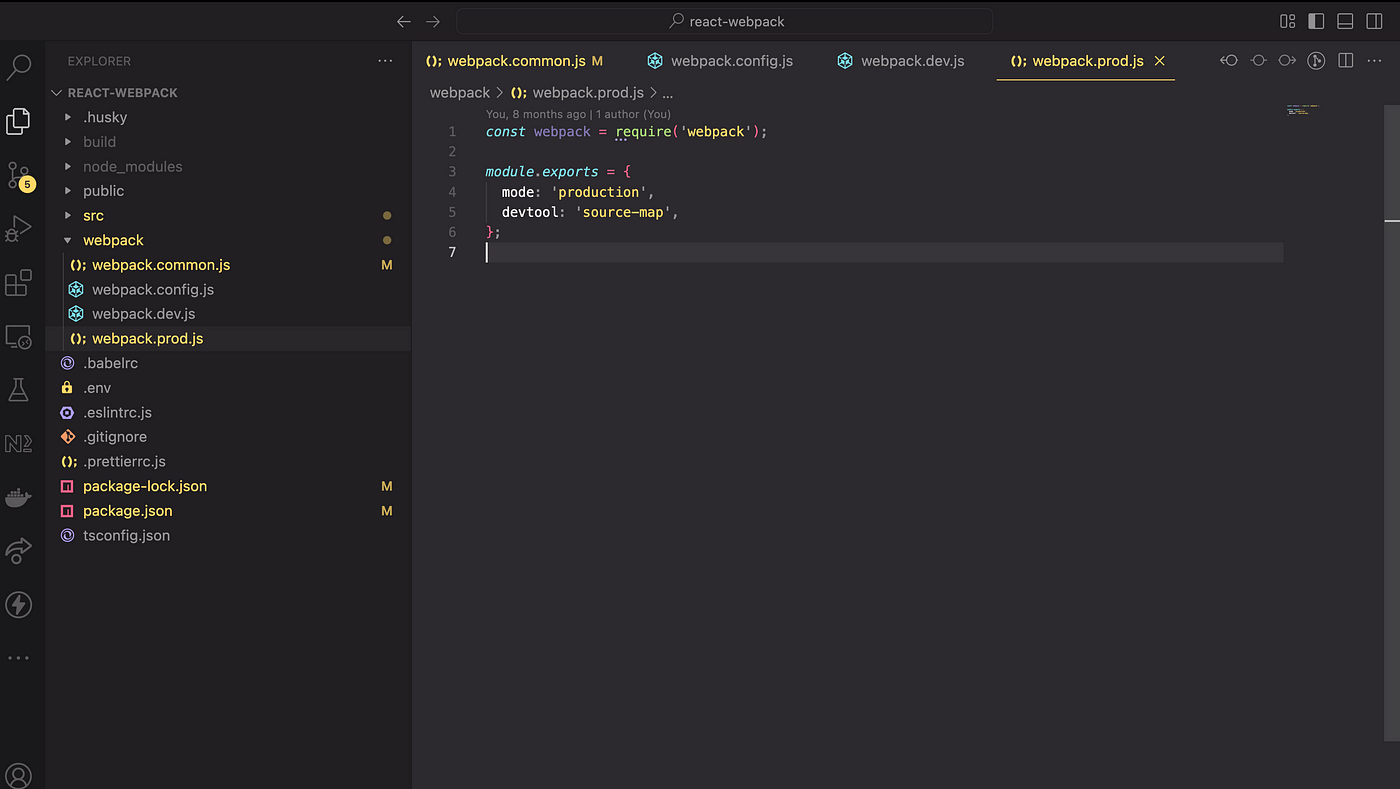Open the Extensions view
1400x789 pixels.
pos(19,283)
